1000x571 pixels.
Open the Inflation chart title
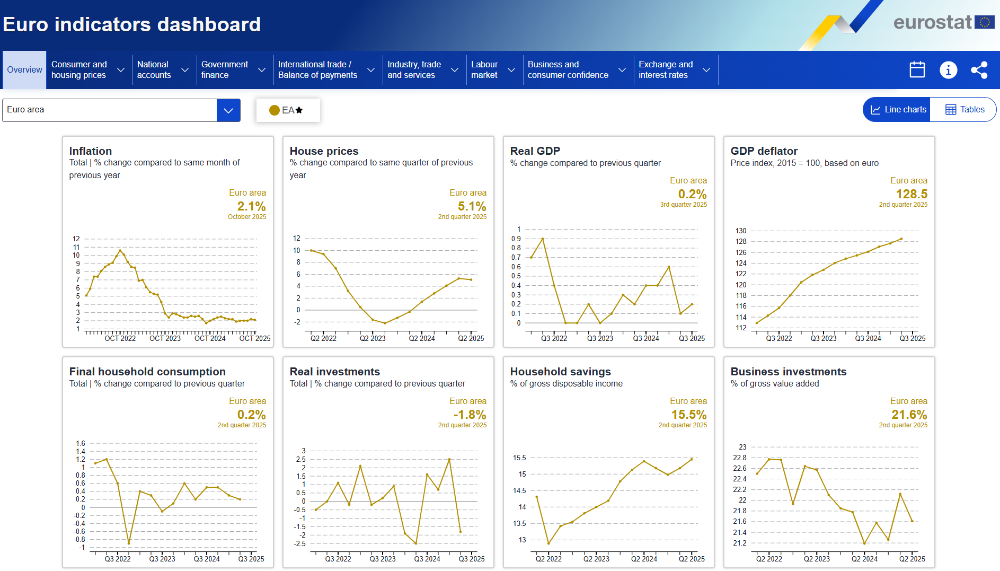tap(90, 151)
